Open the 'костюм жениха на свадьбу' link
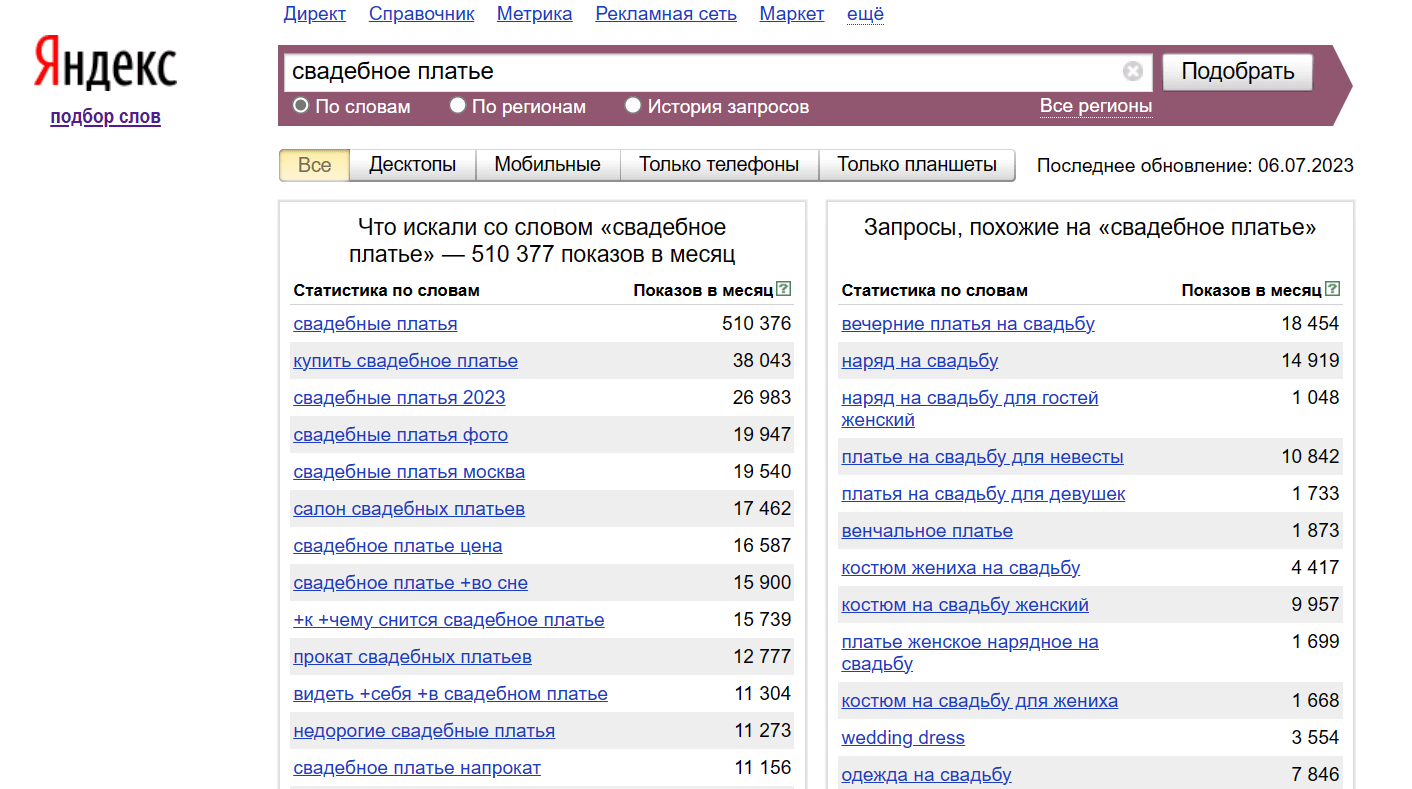This screenshot has width=1412, height=789. (961, 568)
